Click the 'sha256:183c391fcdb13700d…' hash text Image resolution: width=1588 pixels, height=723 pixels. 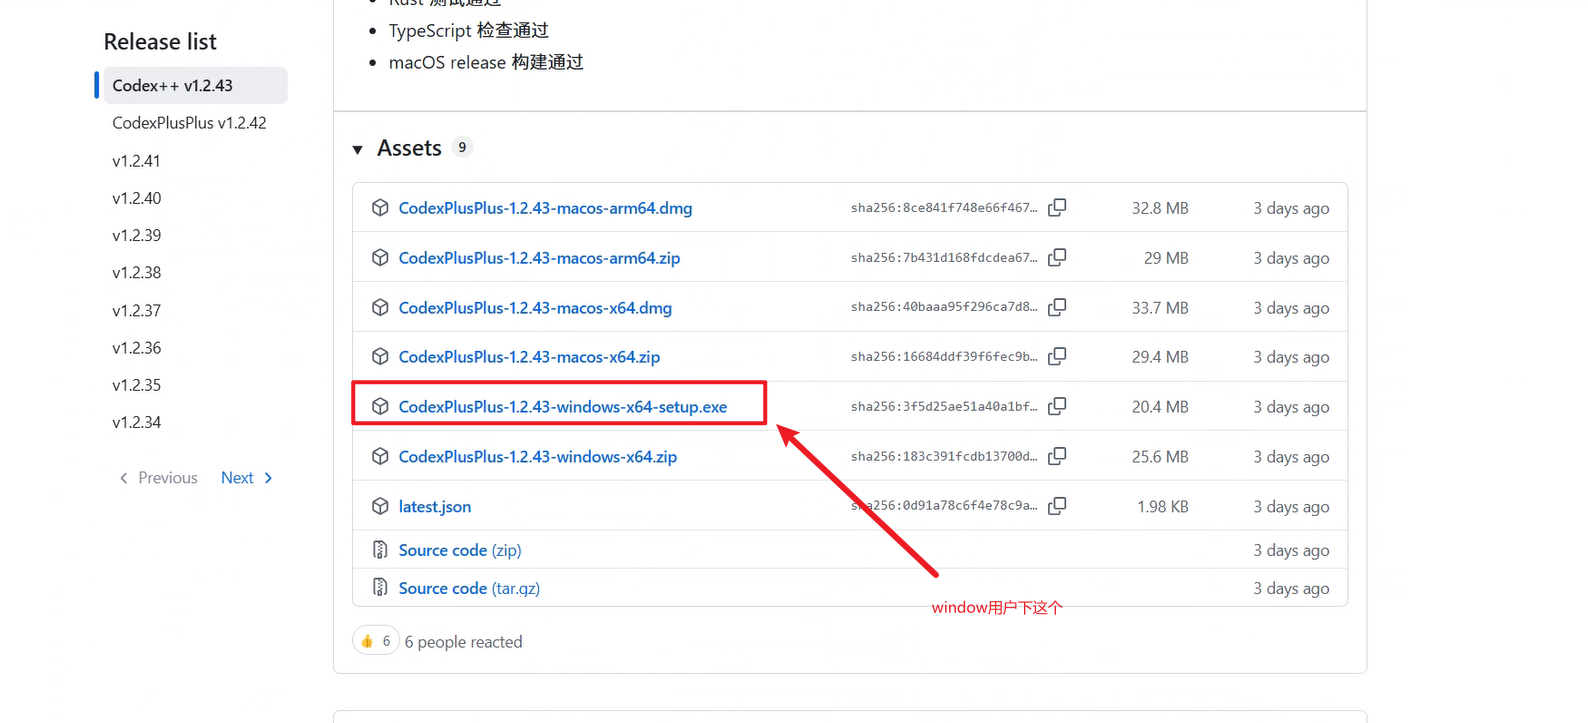tap(944, 456)
